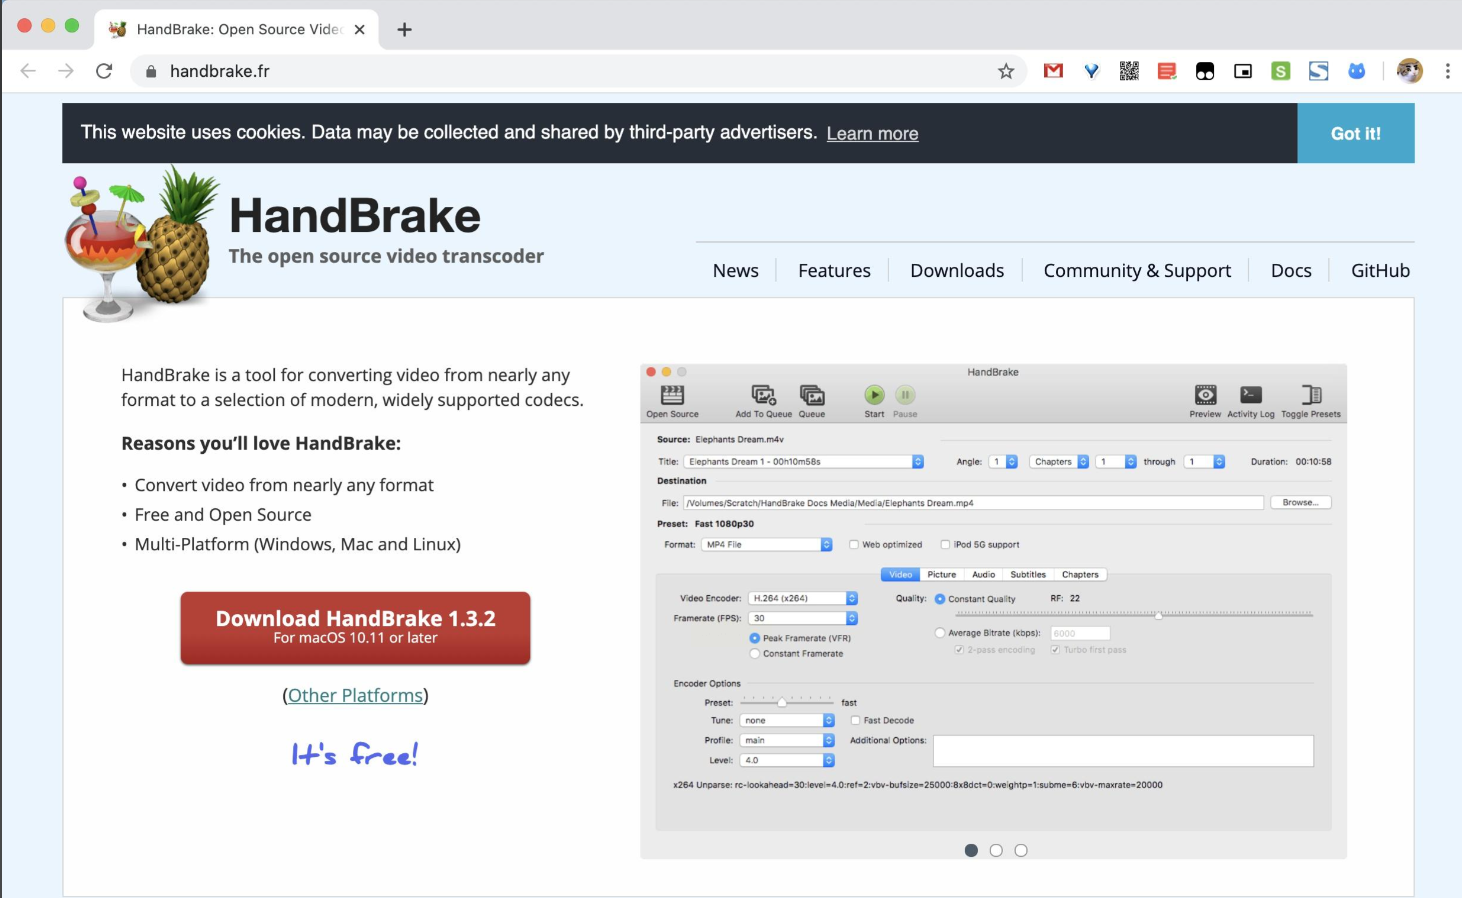
Task: Open the Downloads navigation item
Action: 957,271
